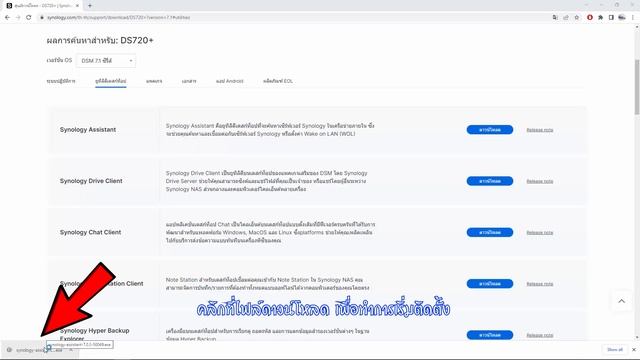Image resolution: width=640 pixels, height=360 pixels.
Task: Switch to the third tab in the row
Action: pyautogui.click(x=154, y=81)
